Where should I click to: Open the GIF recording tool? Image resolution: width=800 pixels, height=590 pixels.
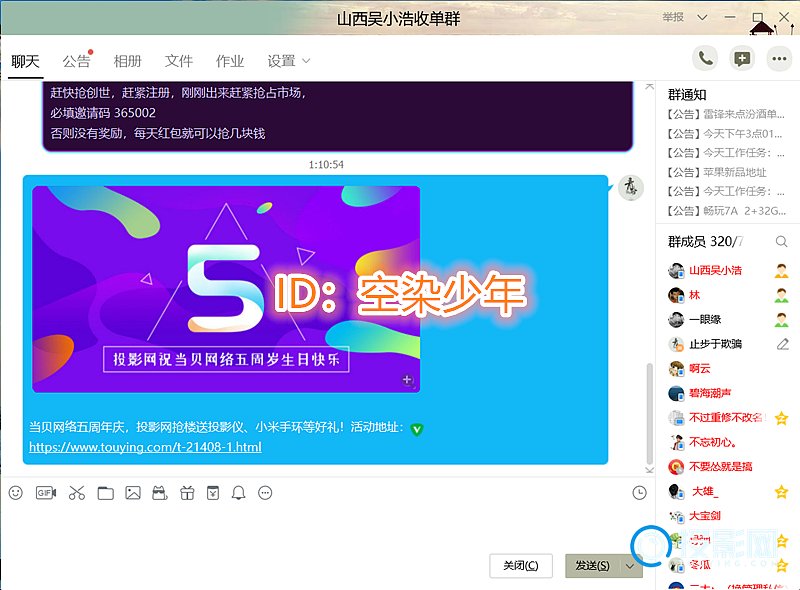click(45, 493)
